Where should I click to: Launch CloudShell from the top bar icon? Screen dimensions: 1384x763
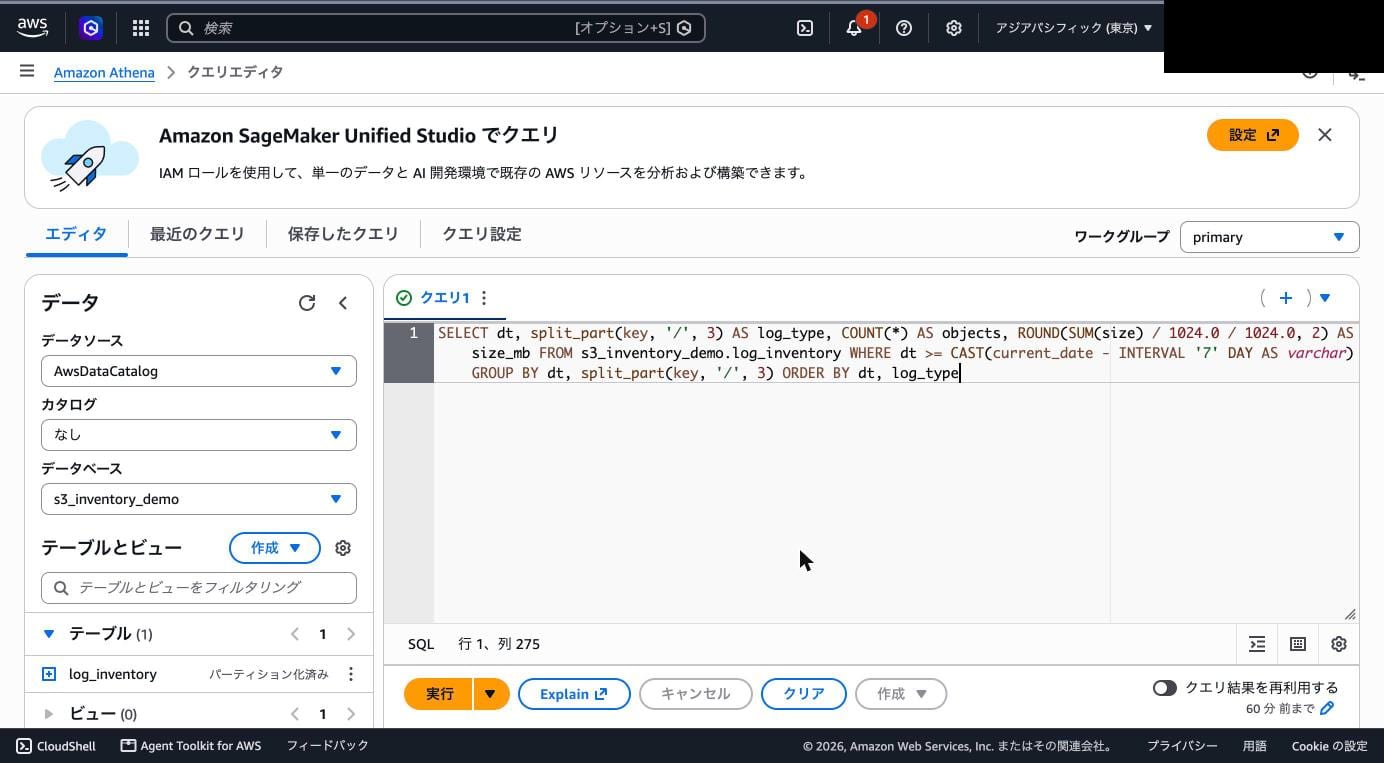point(805,28)
